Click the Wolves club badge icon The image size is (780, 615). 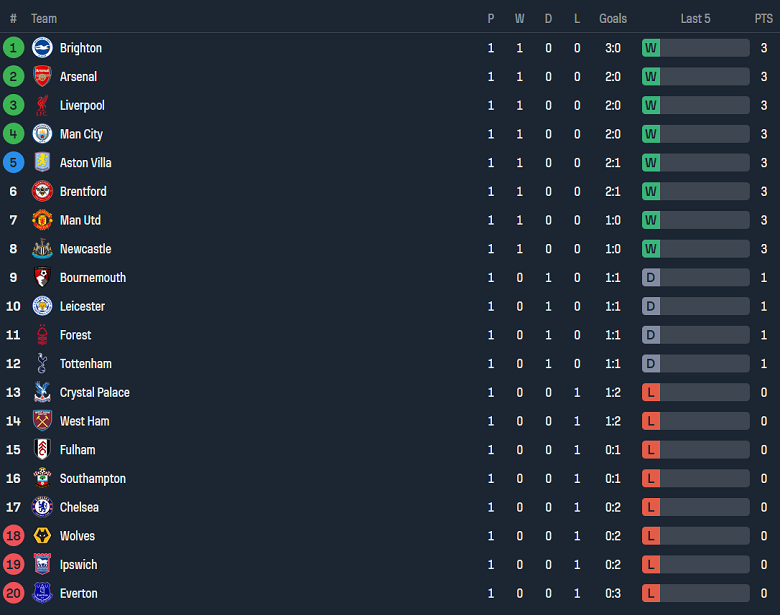pyautogui.click(x=42, y=536)
